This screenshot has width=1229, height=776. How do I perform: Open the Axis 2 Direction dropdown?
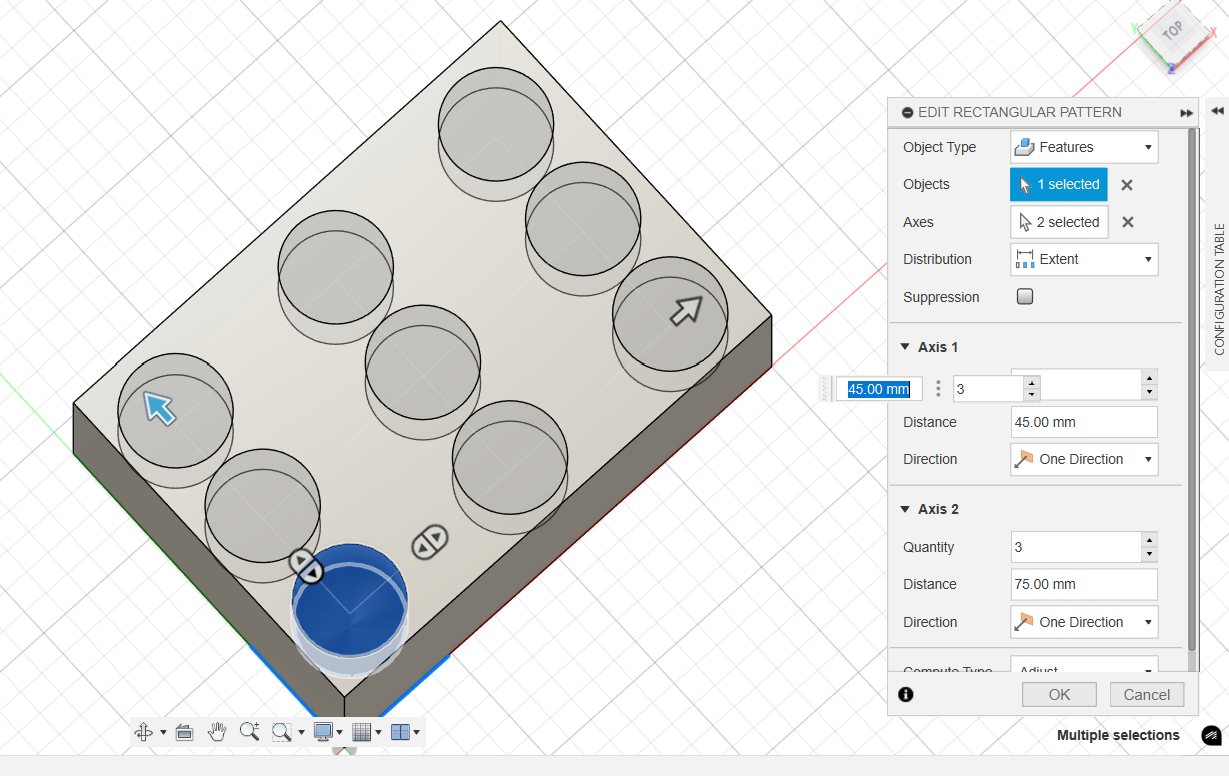pos(1084,622)
